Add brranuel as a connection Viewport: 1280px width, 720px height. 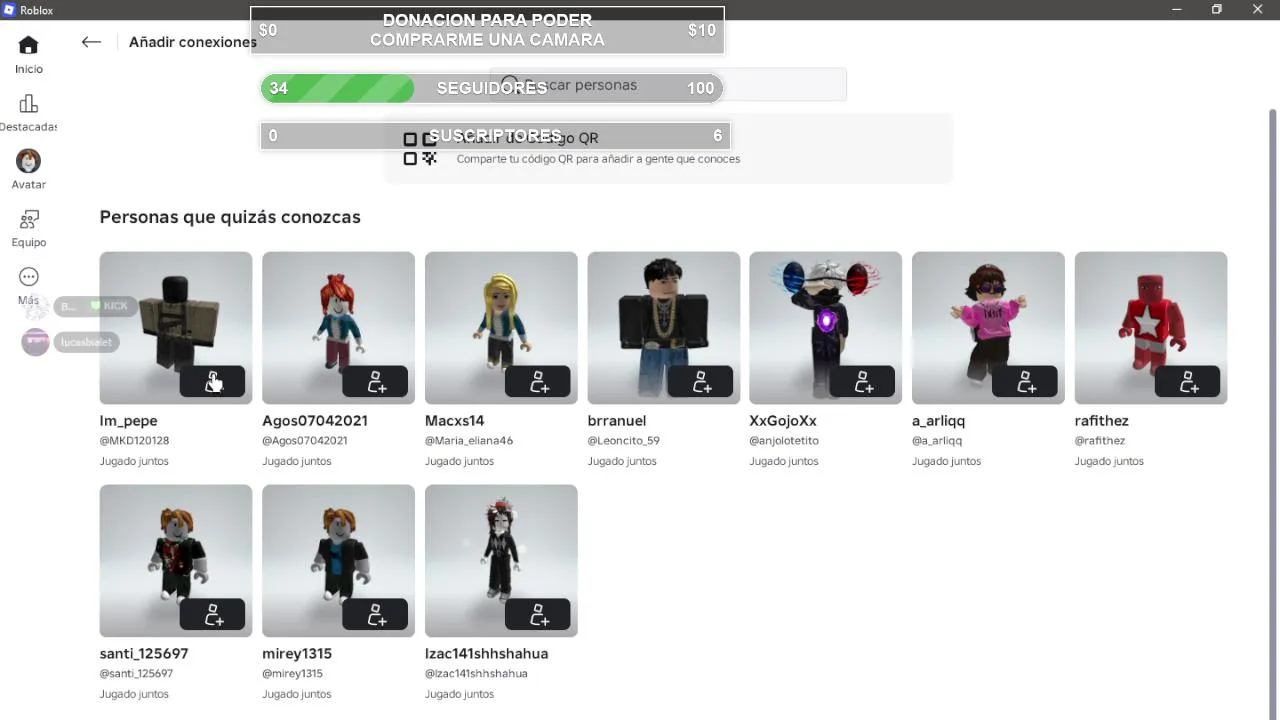coord(701,382)
